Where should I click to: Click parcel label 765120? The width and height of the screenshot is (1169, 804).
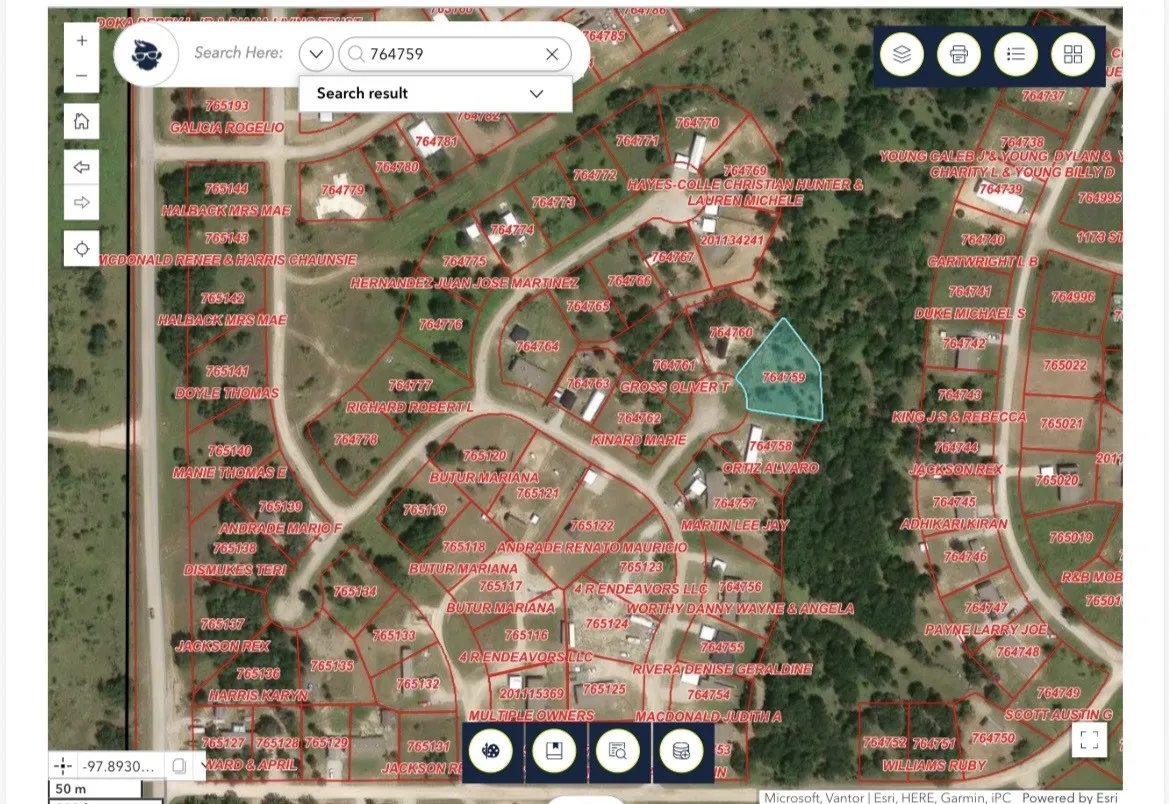[485, 455]
